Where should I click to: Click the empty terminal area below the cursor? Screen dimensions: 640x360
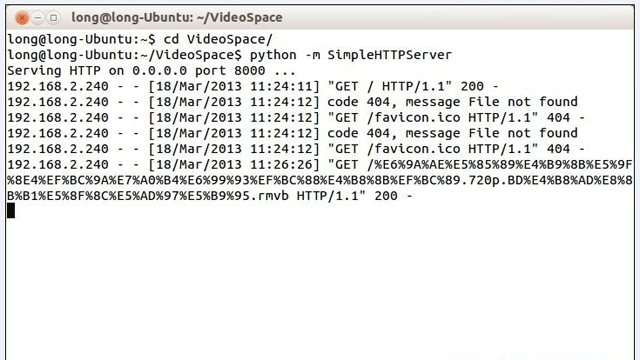pyautogui.click(x=320, y=286)
